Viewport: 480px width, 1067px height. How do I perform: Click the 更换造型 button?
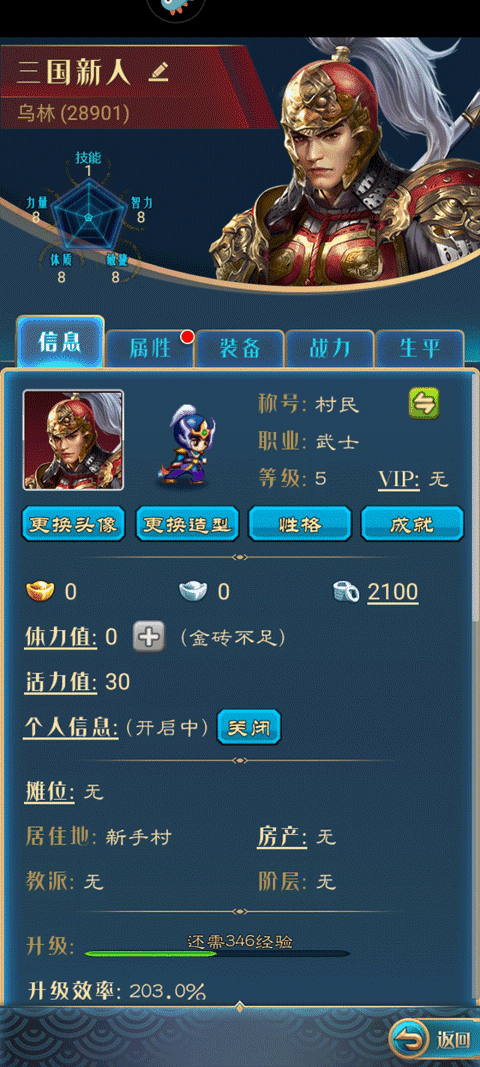(x=187, y=524)
